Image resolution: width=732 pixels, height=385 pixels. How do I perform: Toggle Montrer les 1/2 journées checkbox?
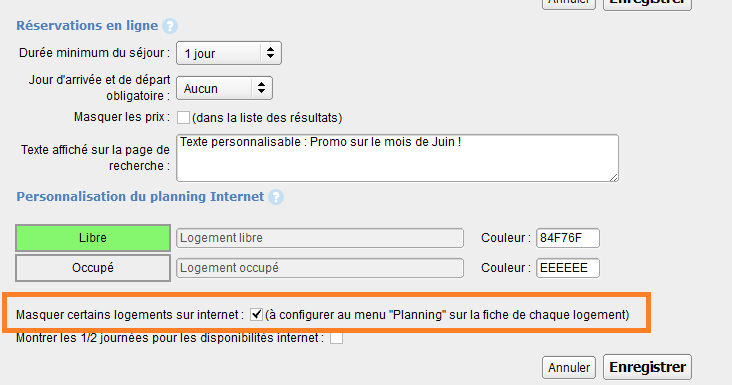click(336, 337)
